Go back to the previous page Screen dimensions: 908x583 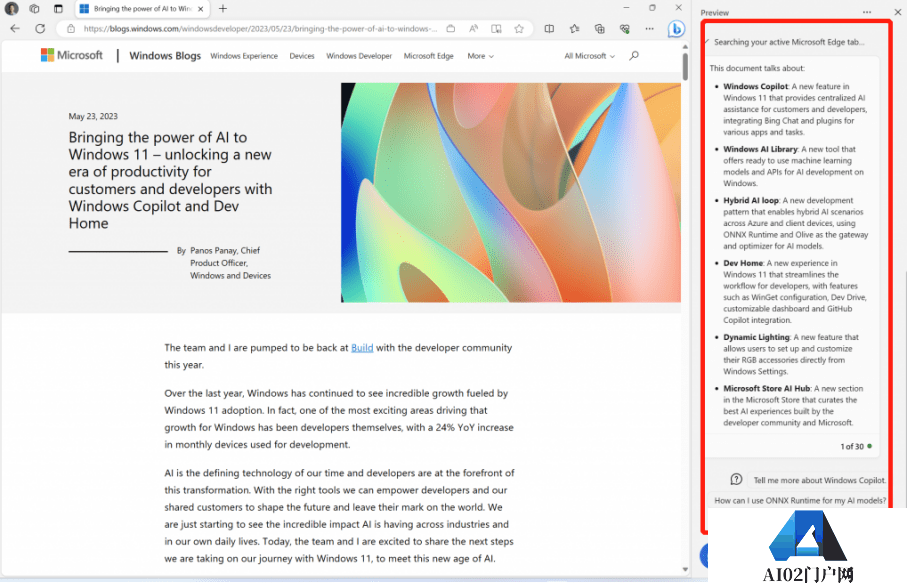15,28
